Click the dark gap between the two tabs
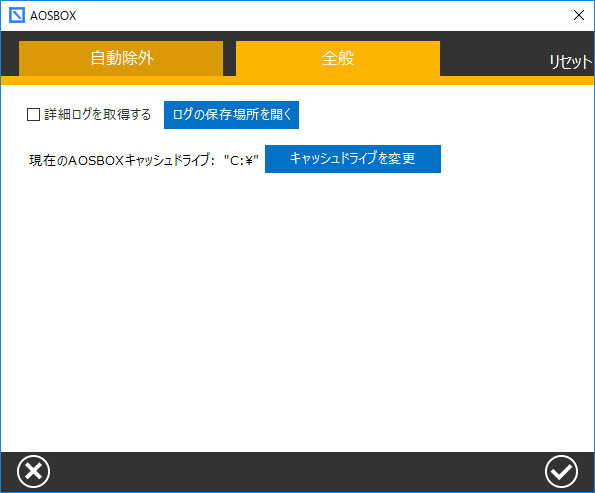The image size is (595, 493). click(230, 58)
